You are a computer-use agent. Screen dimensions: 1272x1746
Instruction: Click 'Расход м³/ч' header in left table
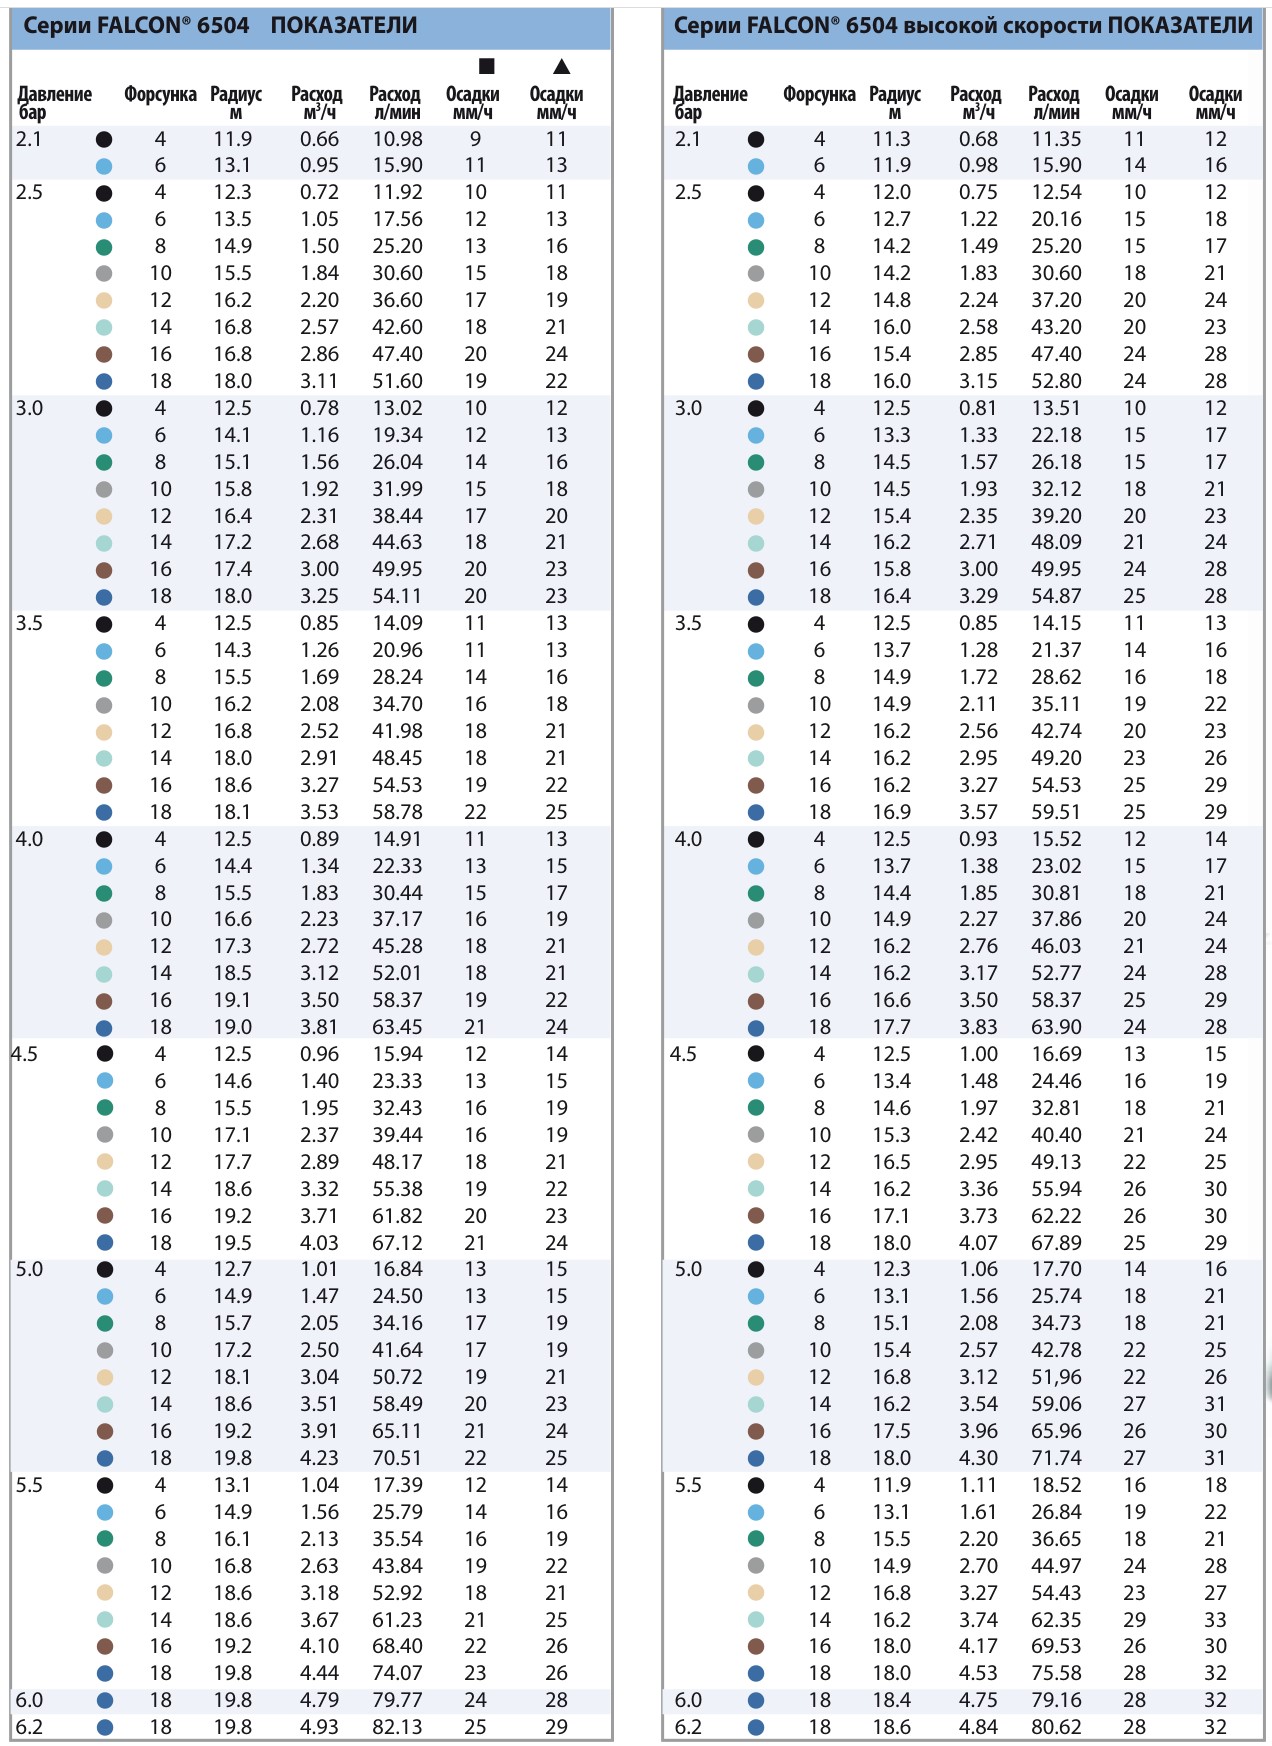pyautogui.click(x=317, y=103)
